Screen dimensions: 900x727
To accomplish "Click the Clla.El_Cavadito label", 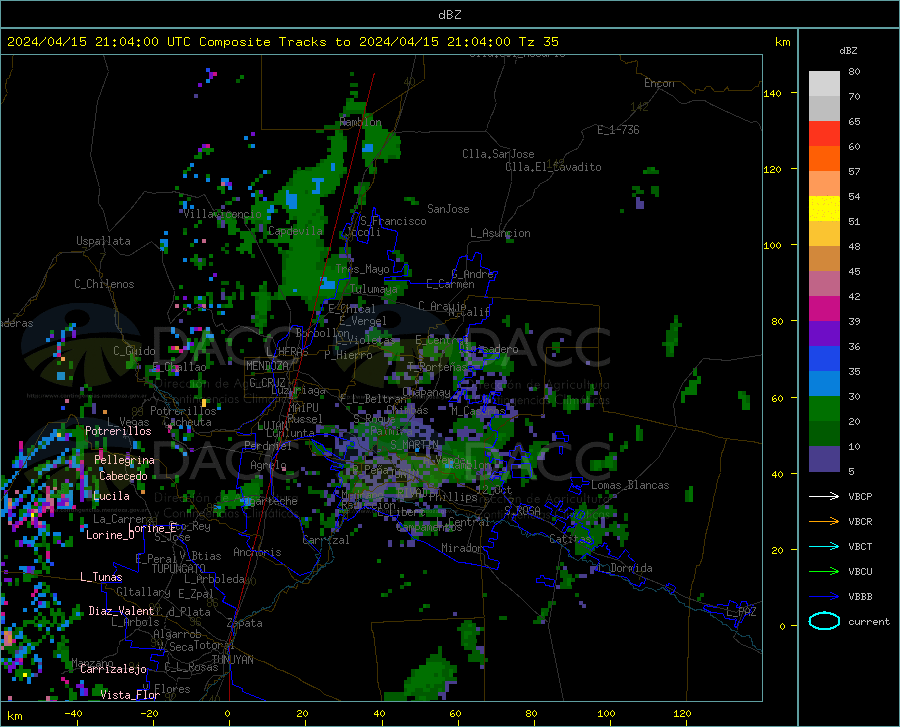I will click(x=553, y=167).
